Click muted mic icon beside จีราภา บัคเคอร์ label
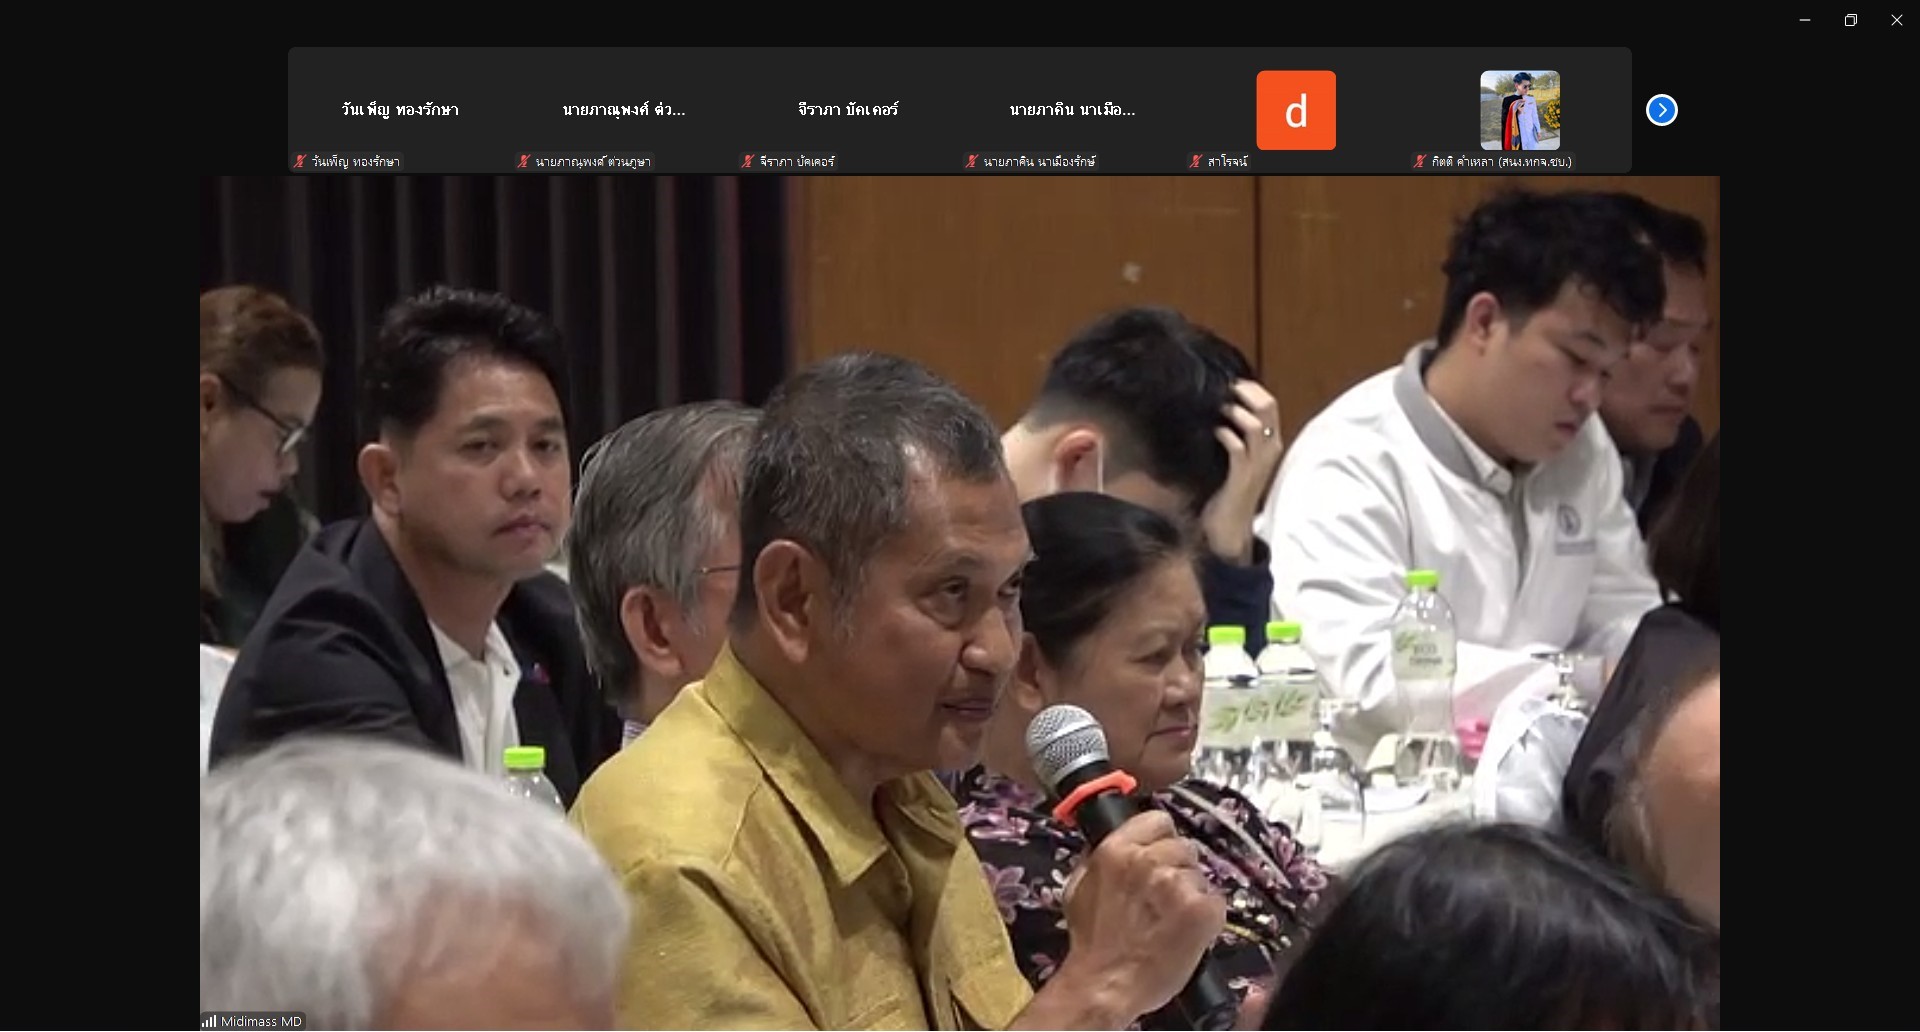Image resolution: width=1920 pixels, height=1032 pixels. tap(747, 161)
